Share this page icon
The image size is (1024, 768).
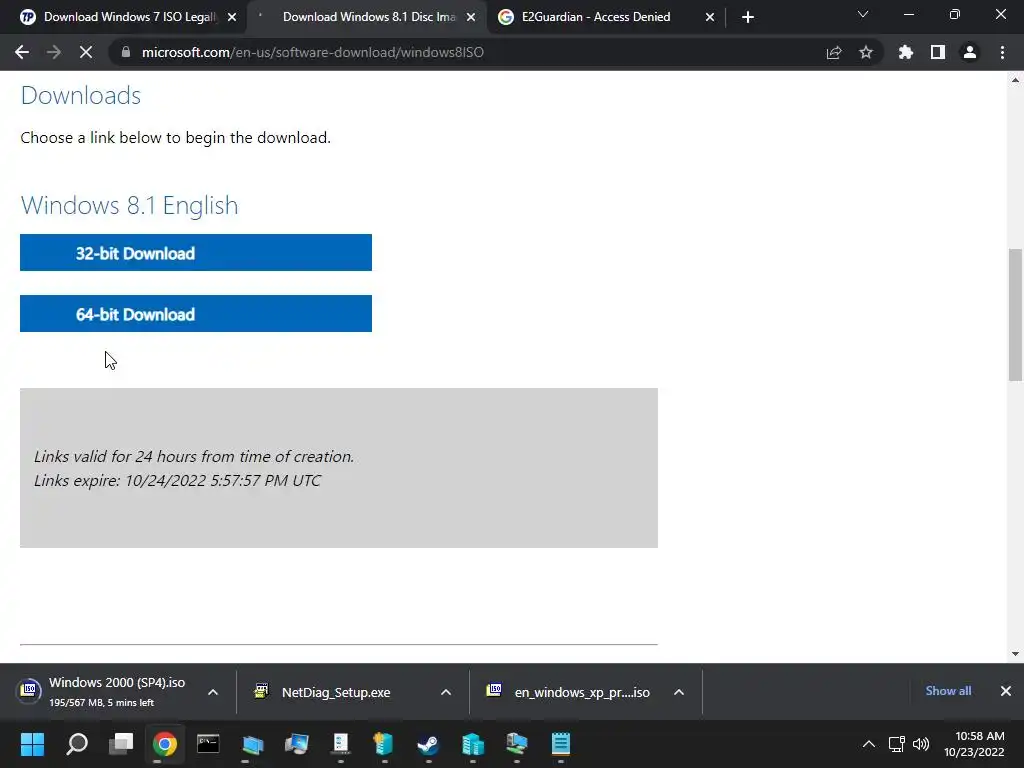(834, 52)
